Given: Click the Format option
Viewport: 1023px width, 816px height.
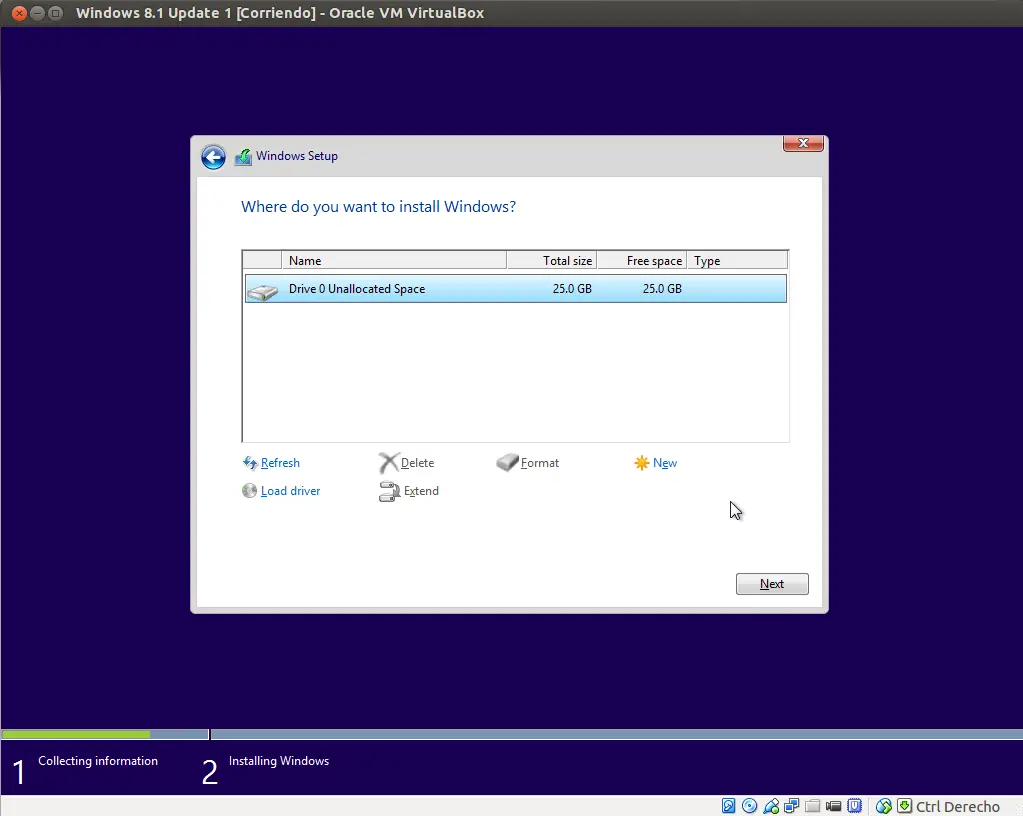Looking at the screenshot, I should point(540,463).
